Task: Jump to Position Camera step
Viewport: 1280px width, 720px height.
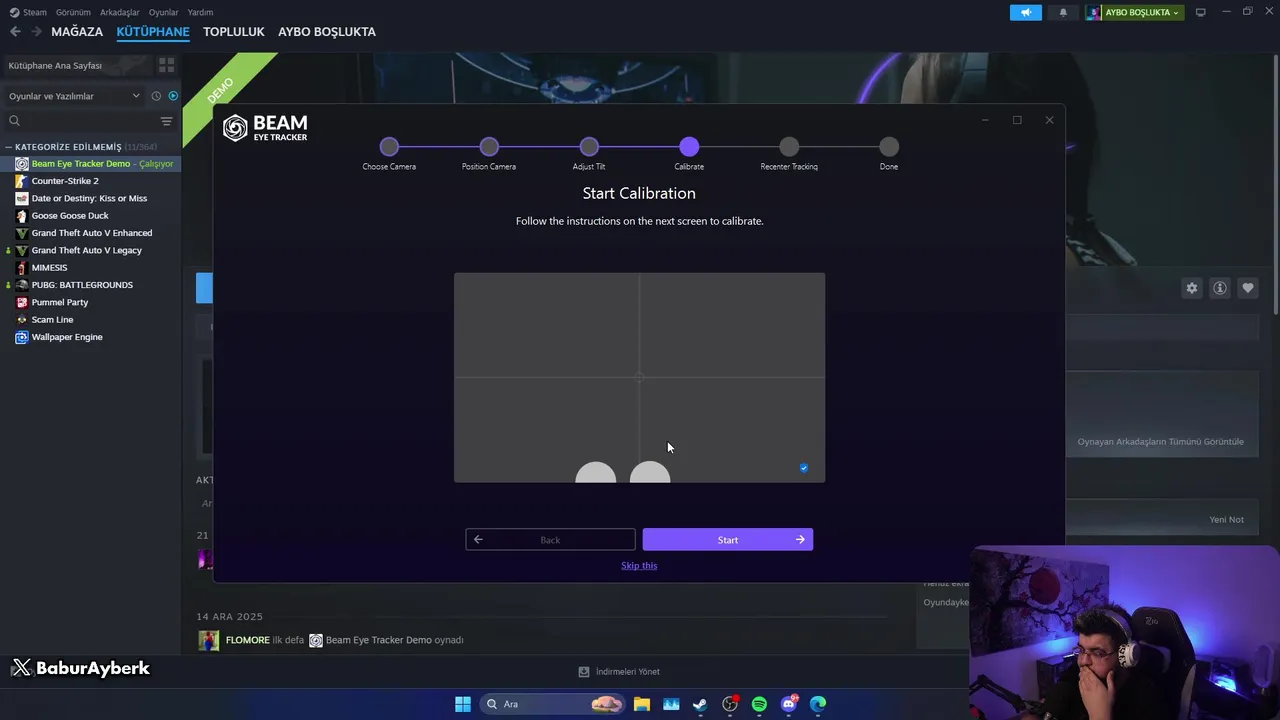Action: (489, 147)
